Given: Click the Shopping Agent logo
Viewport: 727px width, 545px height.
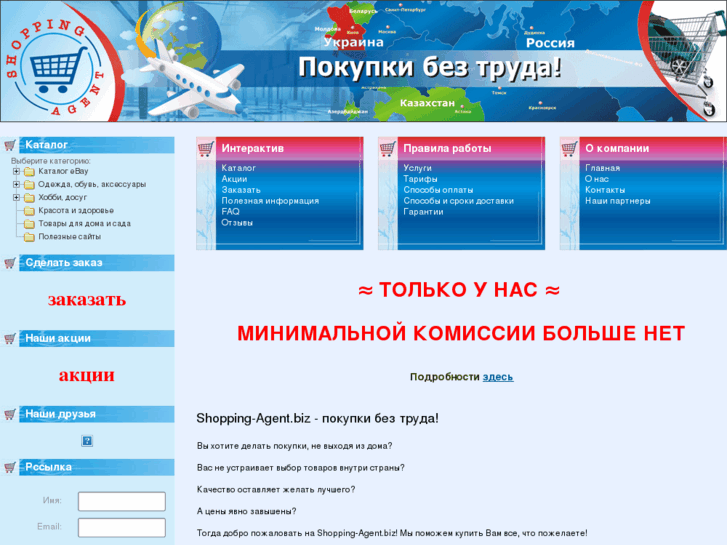Looking at the screenshot, I should click(x=54, y=67).
